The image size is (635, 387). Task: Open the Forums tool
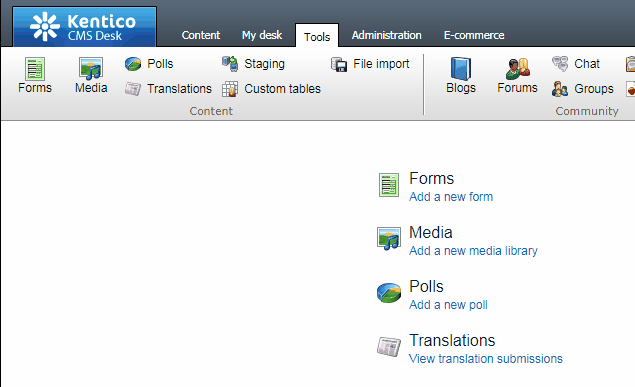(x=517, y=76)
